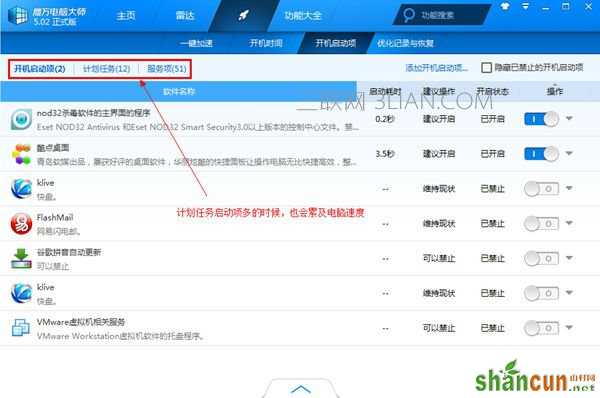Sort by the 启动耗时 column header
Viewport: 600px width, 398px height.
tap(385, 91)
